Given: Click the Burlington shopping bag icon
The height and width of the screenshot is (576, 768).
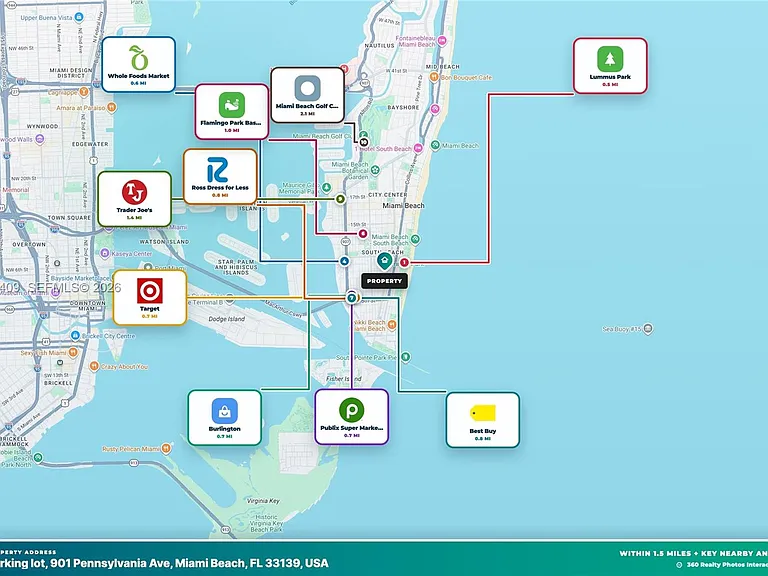Looking at the screenshot, I should 225,410.
